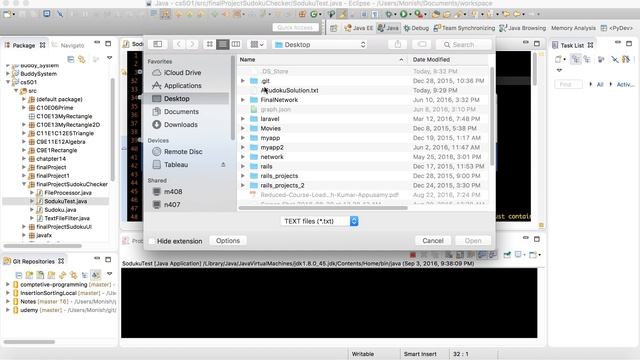The height and width of the screenshot is (360, 640).
Task: Click Open Console icon in Console toolbar
Action: click(x=533, y=255)
